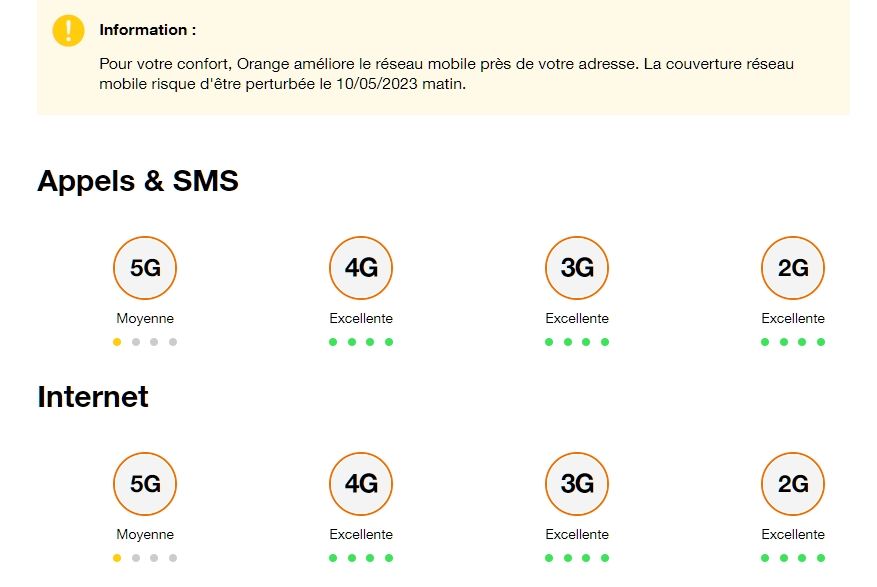Click the rating dots under 5G Moyenne
This screenshot has width=877, height=587.
pyautogui.click(x=144, y=341)
